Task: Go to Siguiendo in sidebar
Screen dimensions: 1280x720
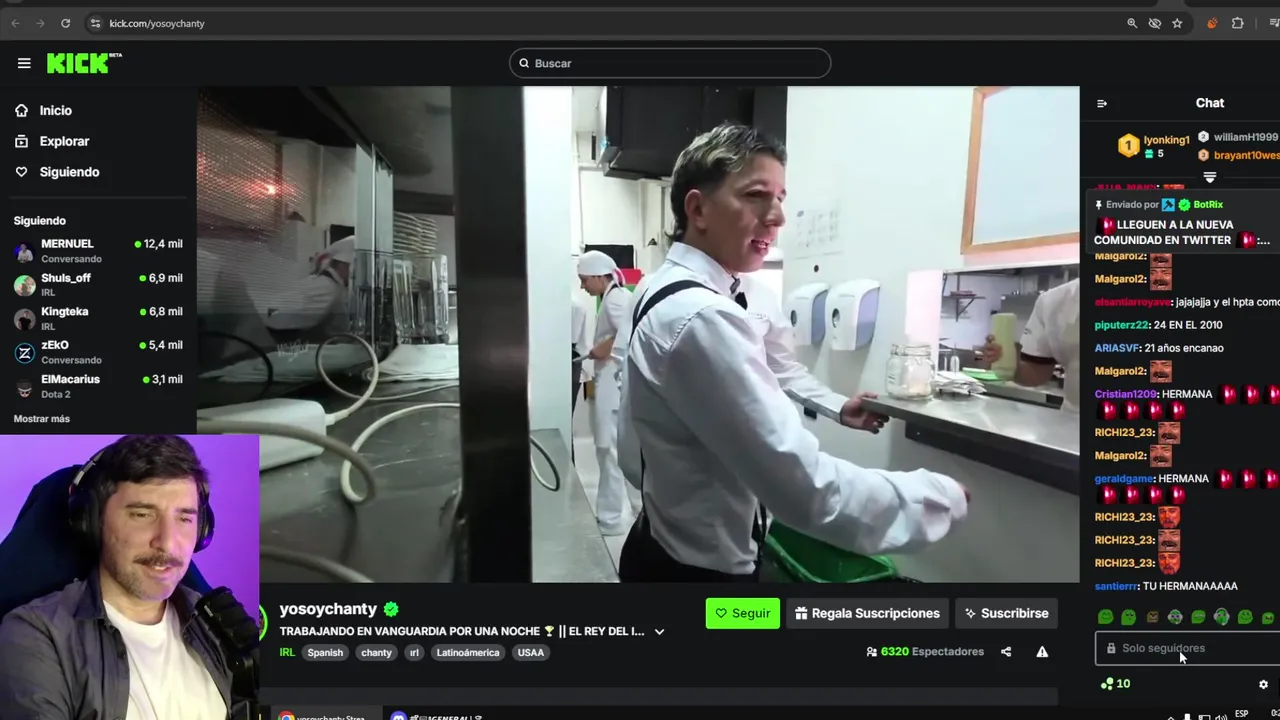Action: pos(69,172)
